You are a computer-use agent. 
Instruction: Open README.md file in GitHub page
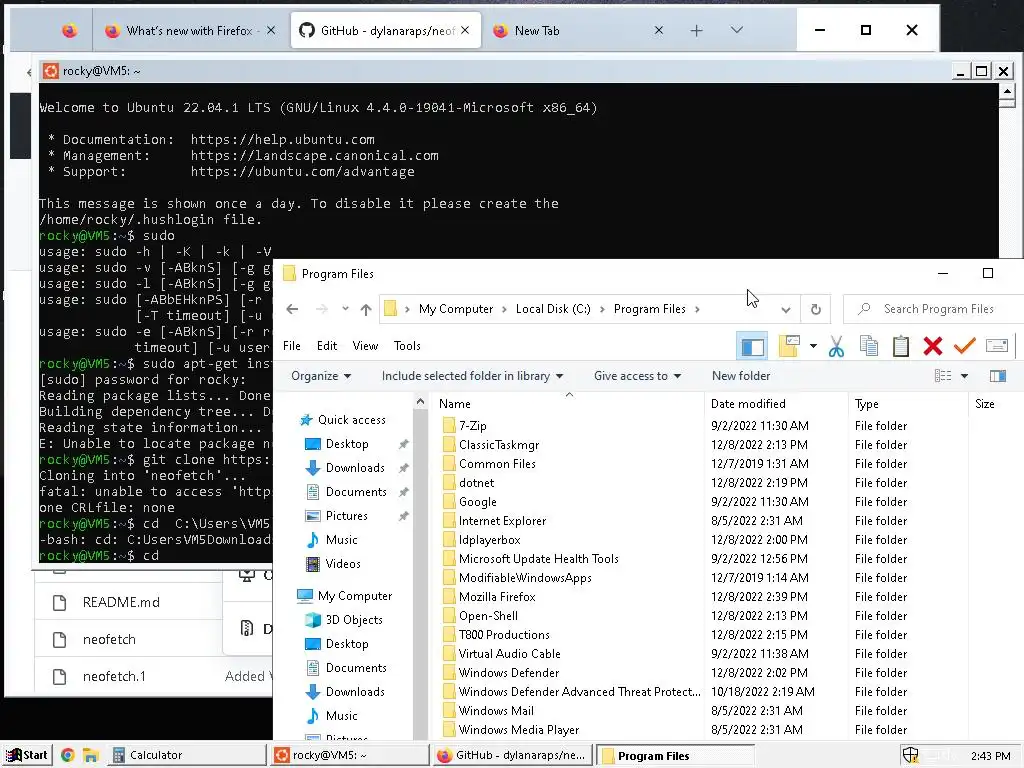point(121,602)
